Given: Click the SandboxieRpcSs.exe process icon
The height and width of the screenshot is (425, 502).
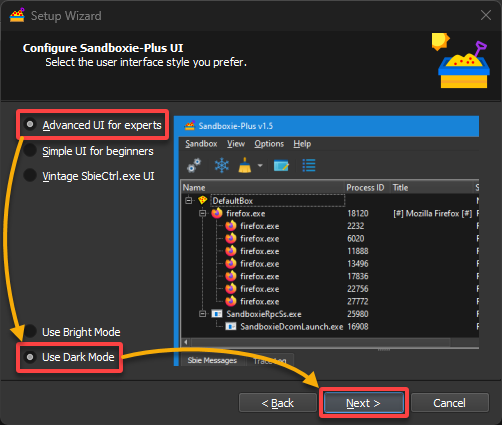Looking at the screenshot, I should pyautogui.click(x=217, y=314).
